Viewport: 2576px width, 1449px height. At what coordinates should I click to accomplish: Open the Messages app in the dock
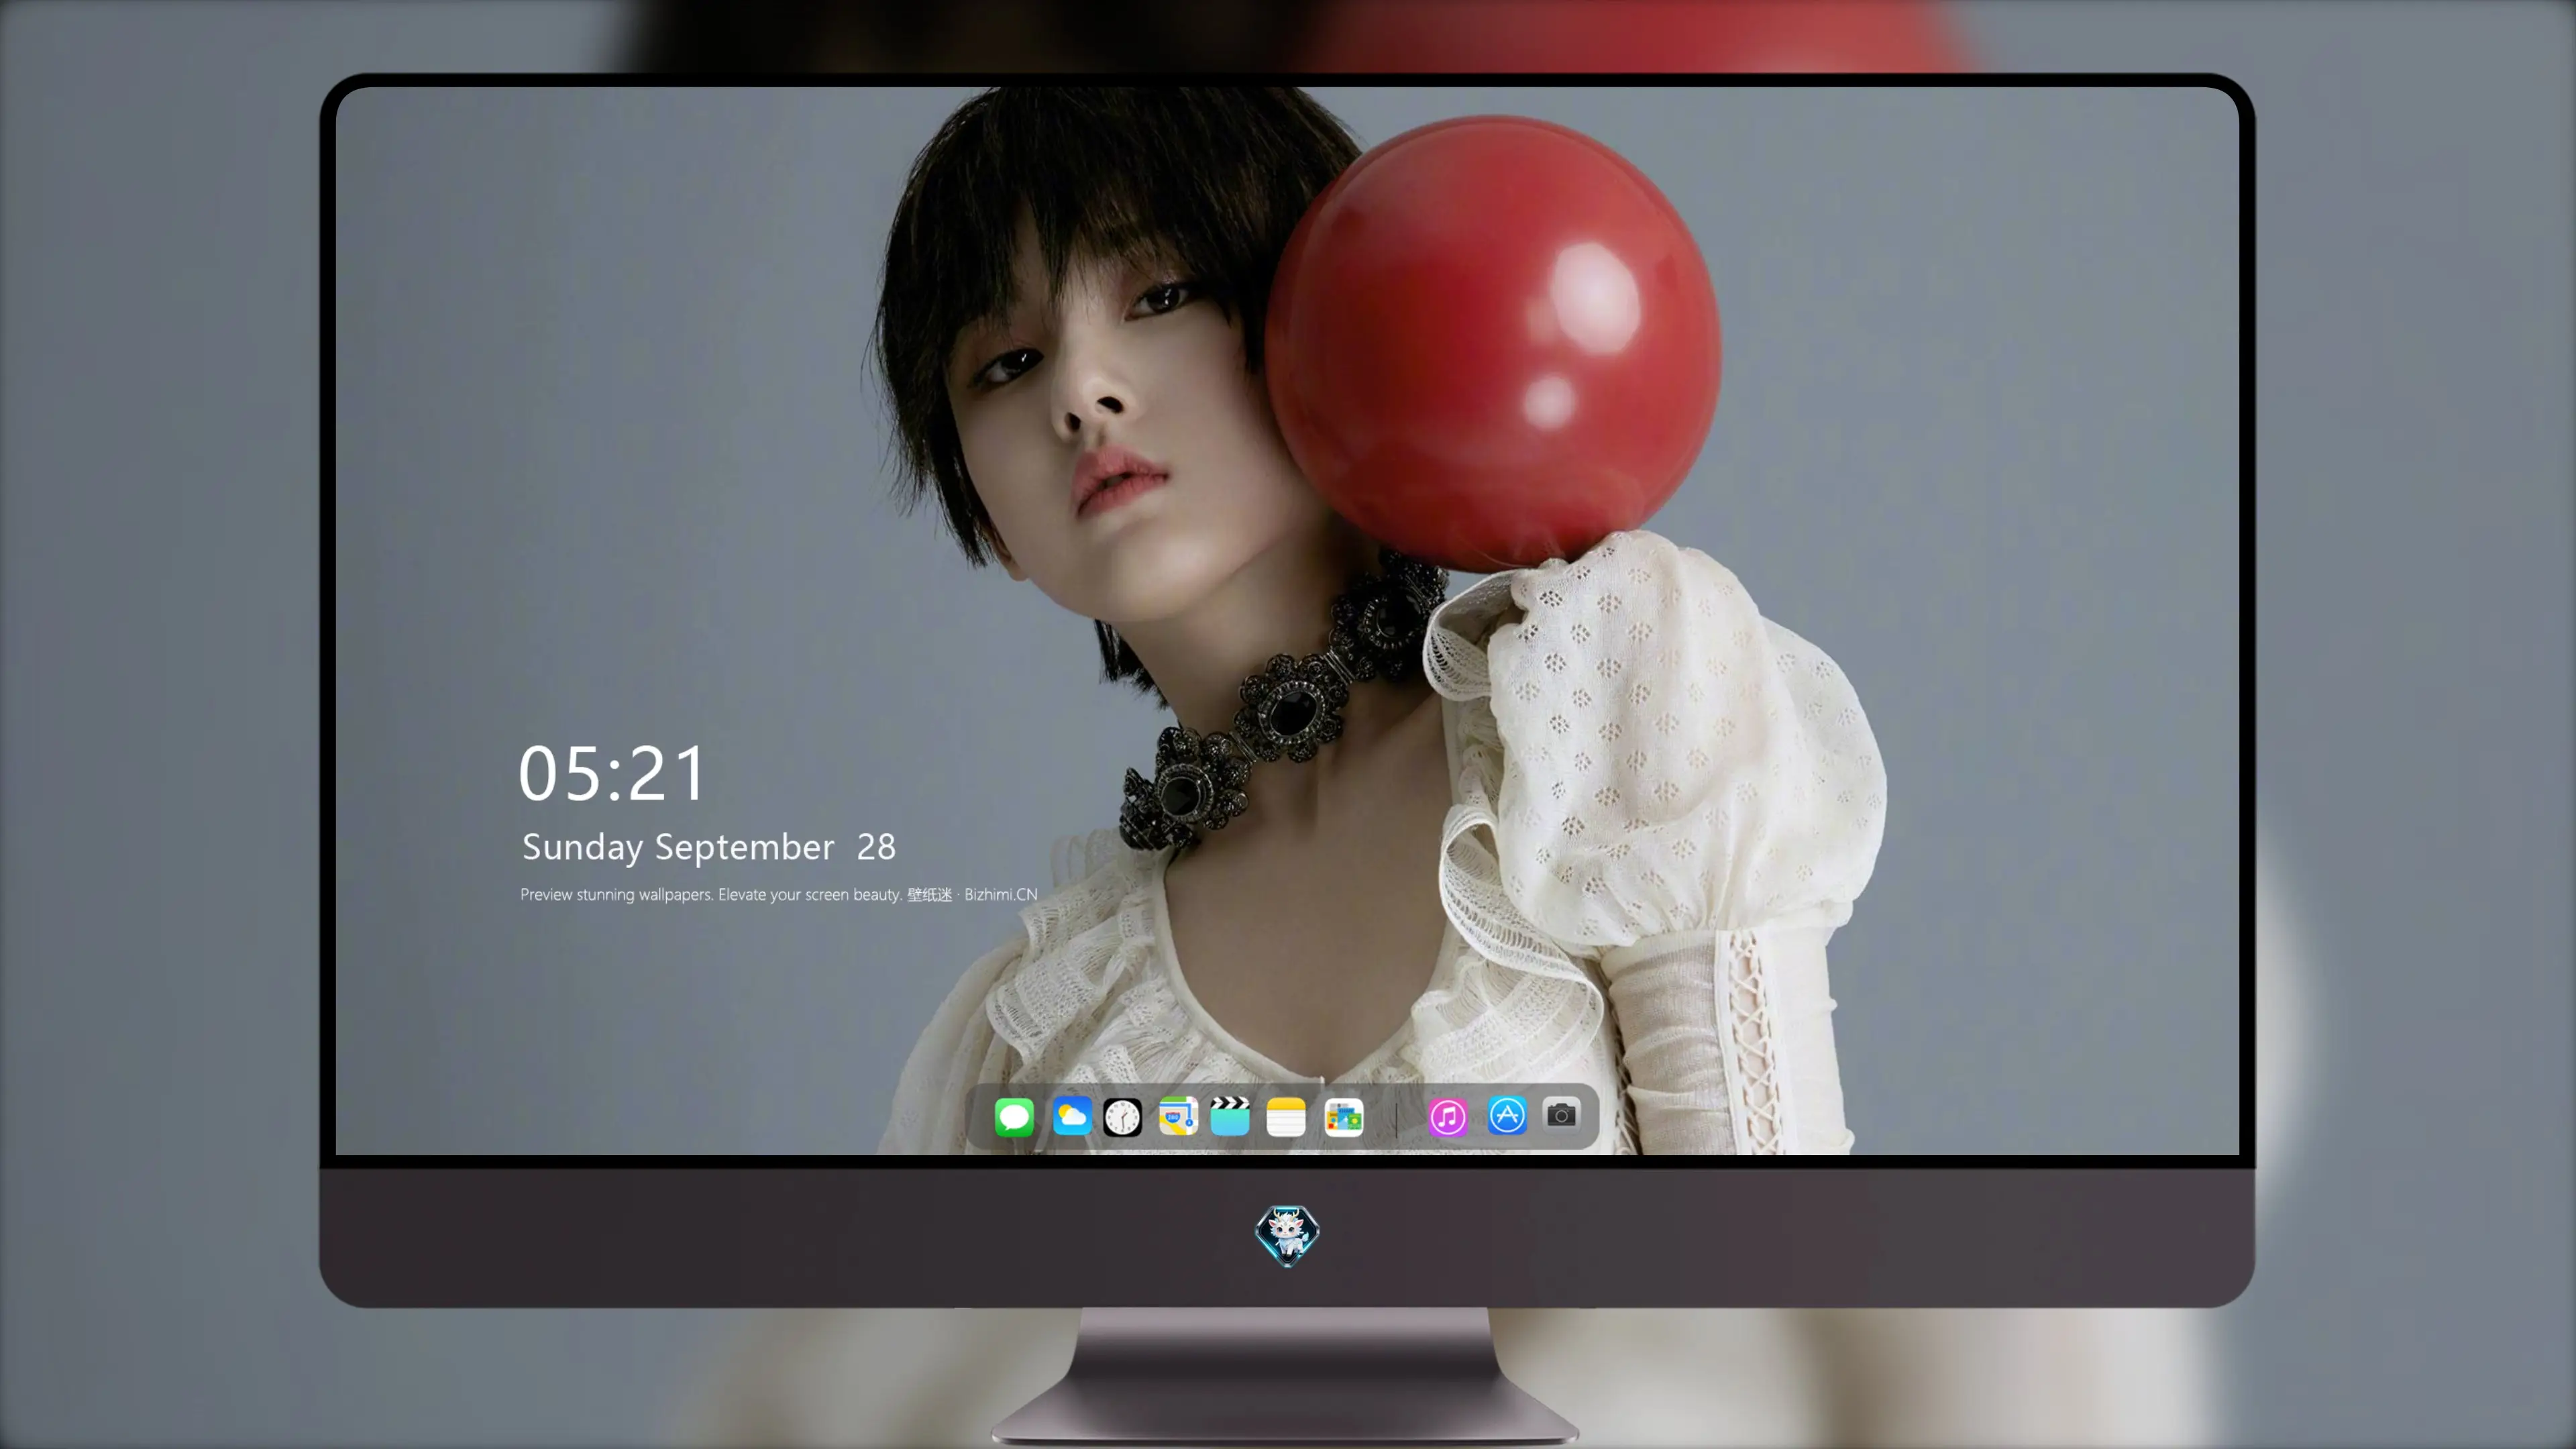[x=1014, y=1116]
